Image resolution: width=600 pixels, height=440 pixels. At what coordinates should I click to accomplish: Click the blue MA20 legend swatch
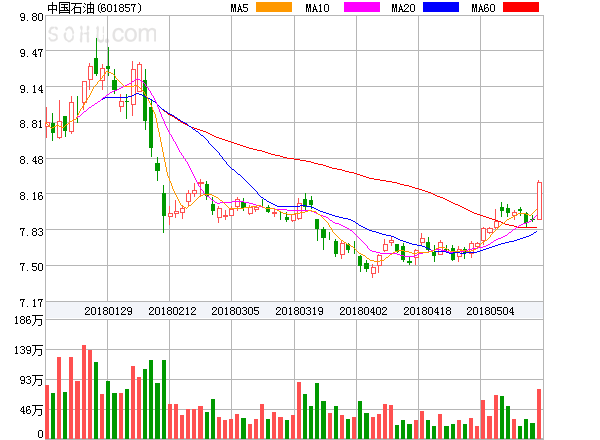click(441, 7)
